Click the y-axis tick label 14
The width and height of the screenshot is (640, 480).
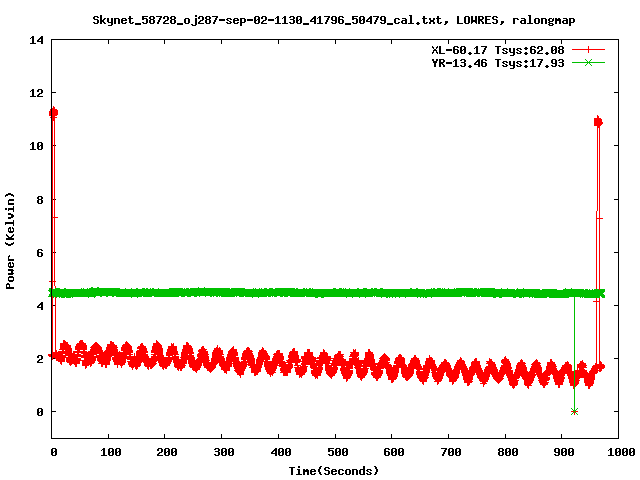click(37, 40)
